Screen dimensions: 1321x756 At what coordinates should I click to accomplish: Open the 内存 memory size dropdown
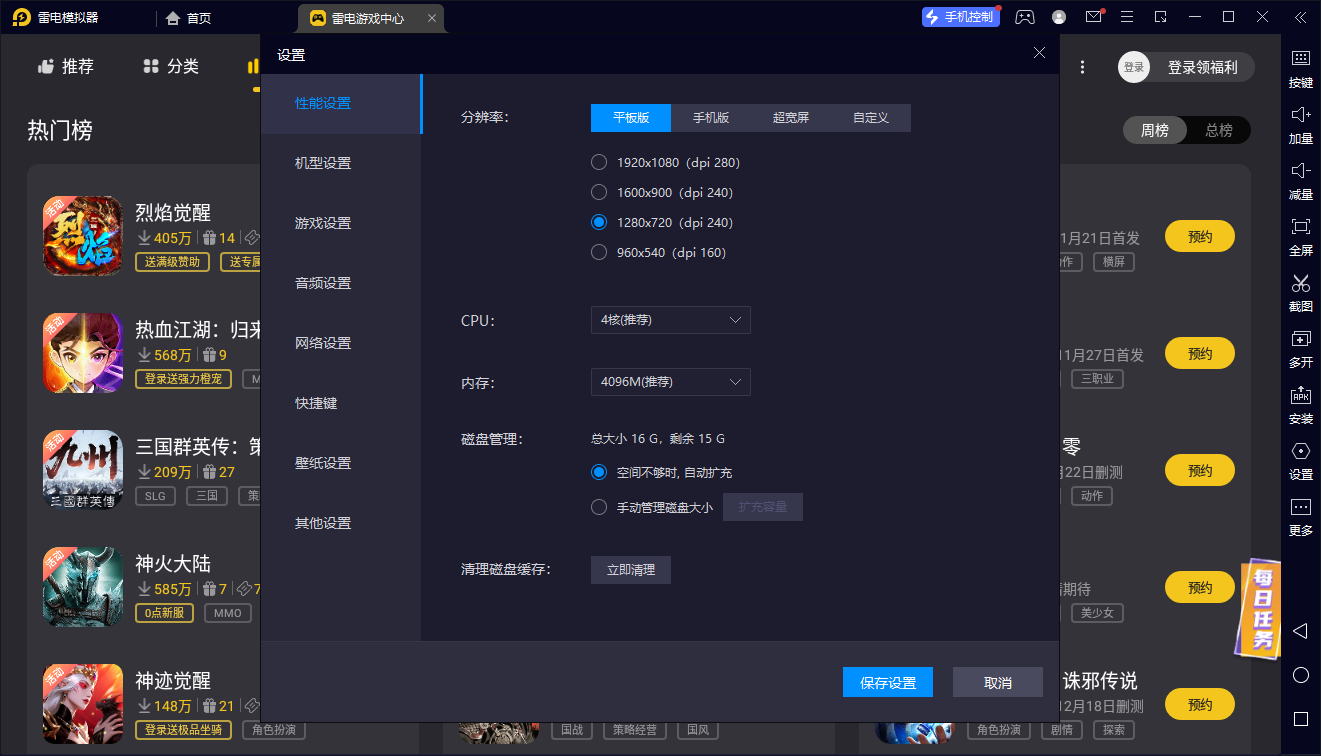pyautogui.click(x=670, y=382)
